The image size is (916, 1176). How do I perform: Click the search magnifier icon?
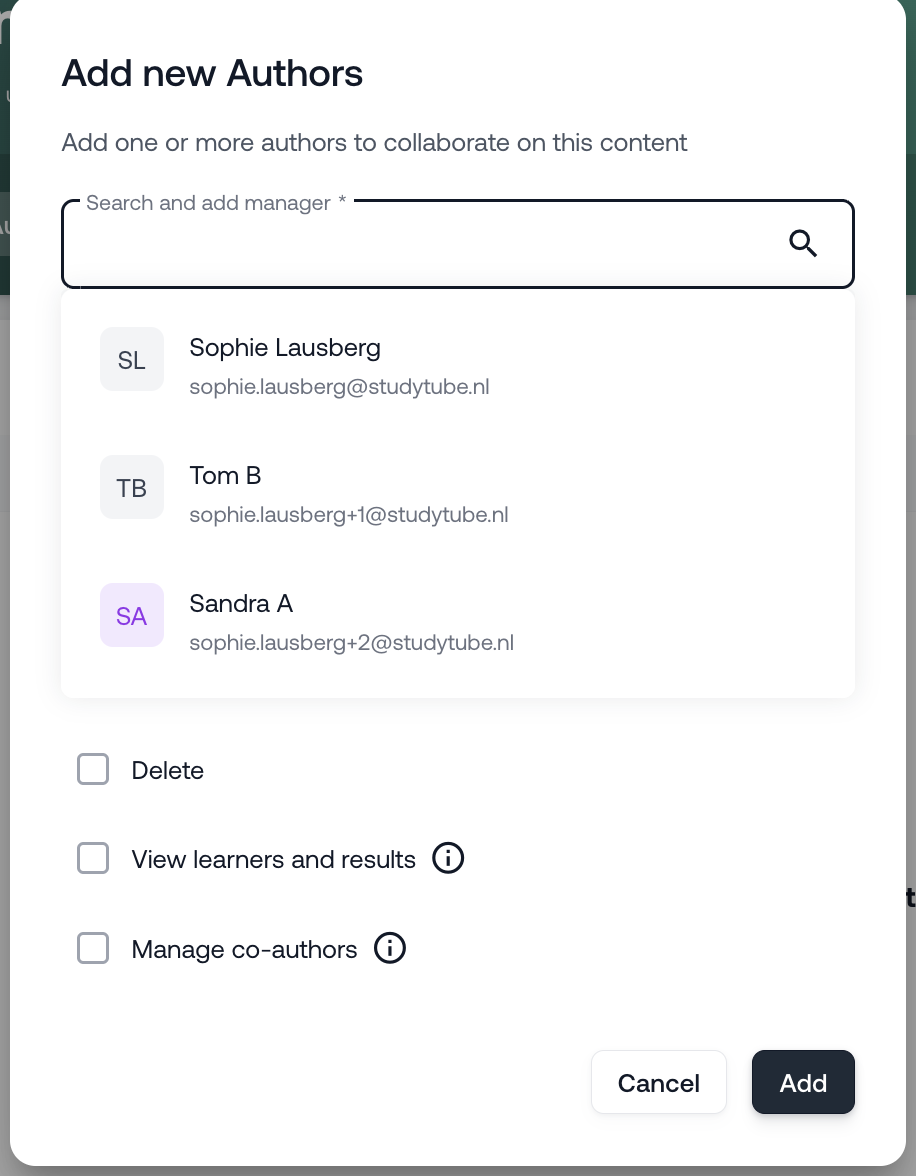point(803,243)
